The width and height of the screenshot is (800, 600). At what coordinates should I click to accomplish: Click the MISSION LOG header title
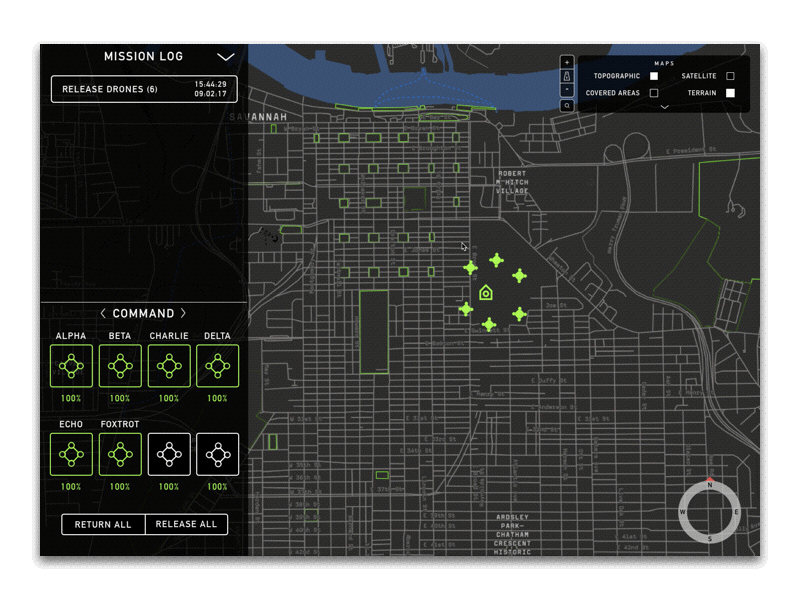coord(143,57)
